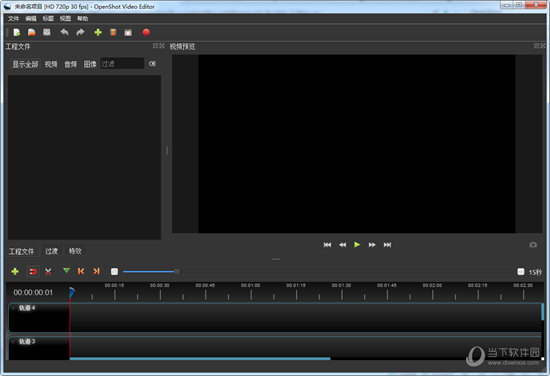
Task: Show all files with the 显示全部 filter
Action: [25, 64]
